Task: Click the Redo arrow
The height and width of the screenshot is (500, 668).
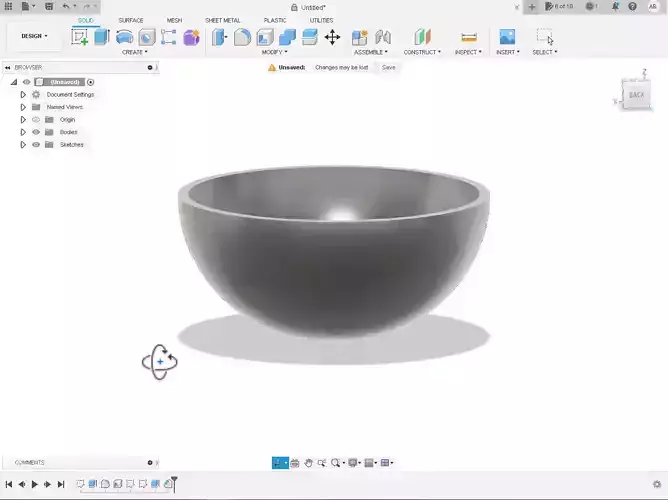Action: [87, 6]
